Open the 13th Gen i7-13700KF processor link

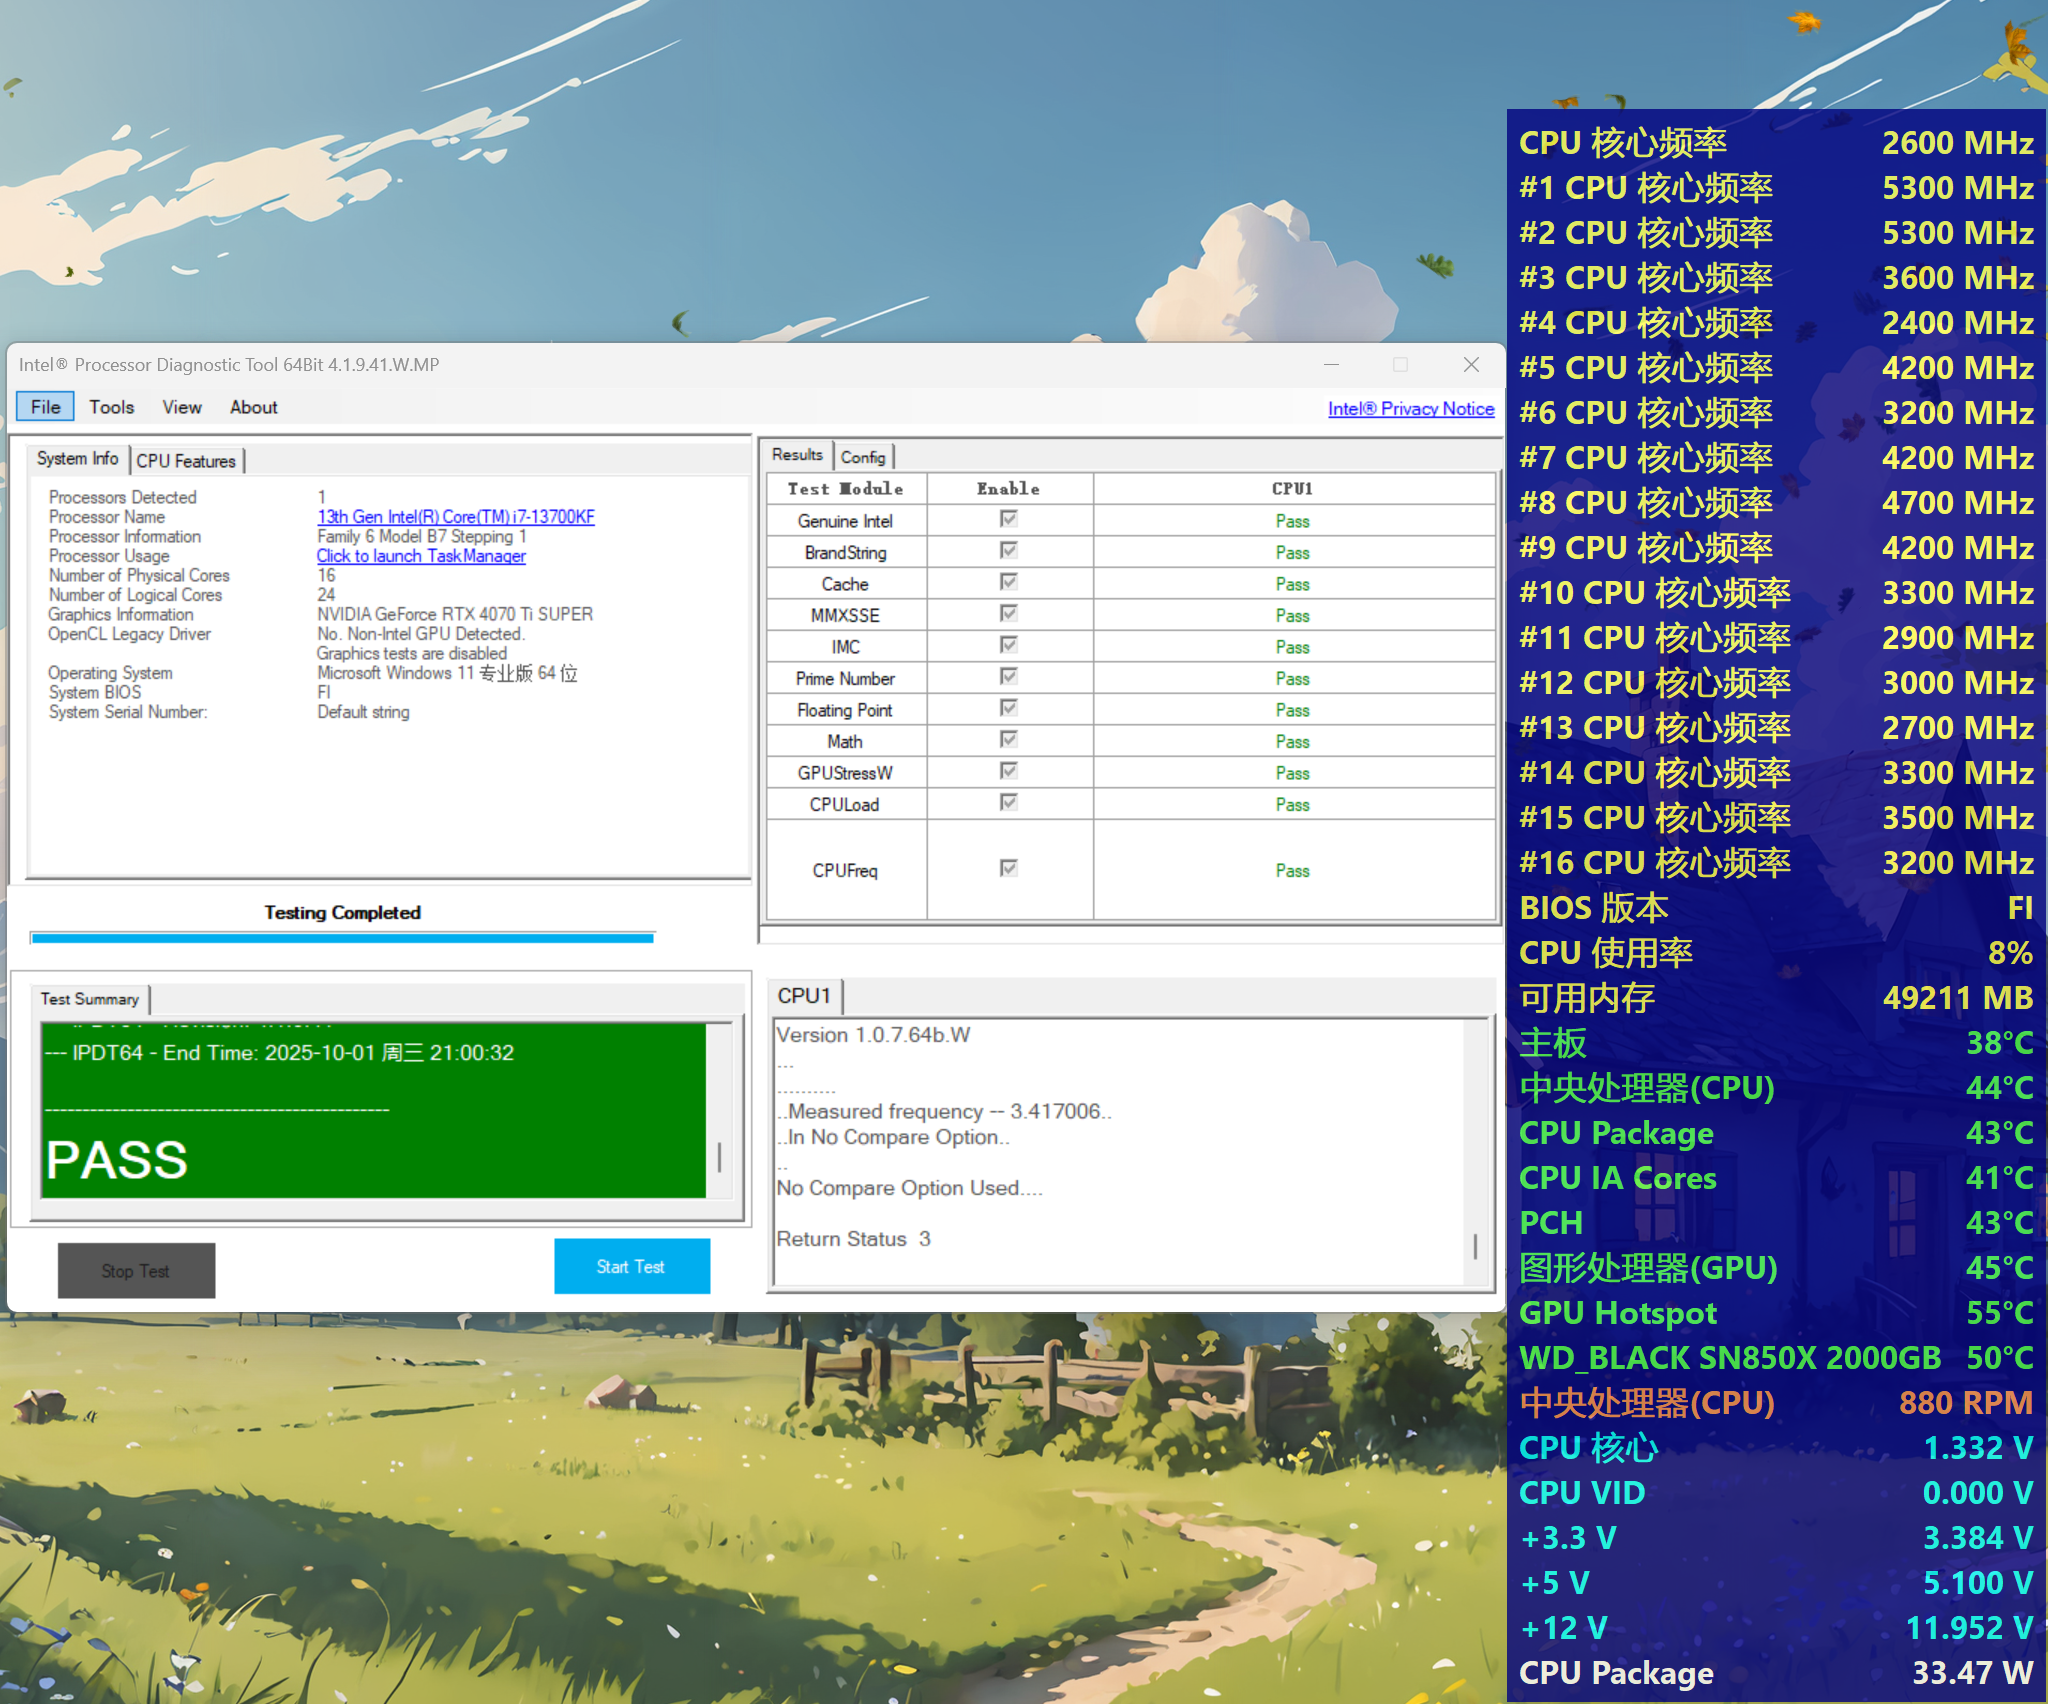455,517
